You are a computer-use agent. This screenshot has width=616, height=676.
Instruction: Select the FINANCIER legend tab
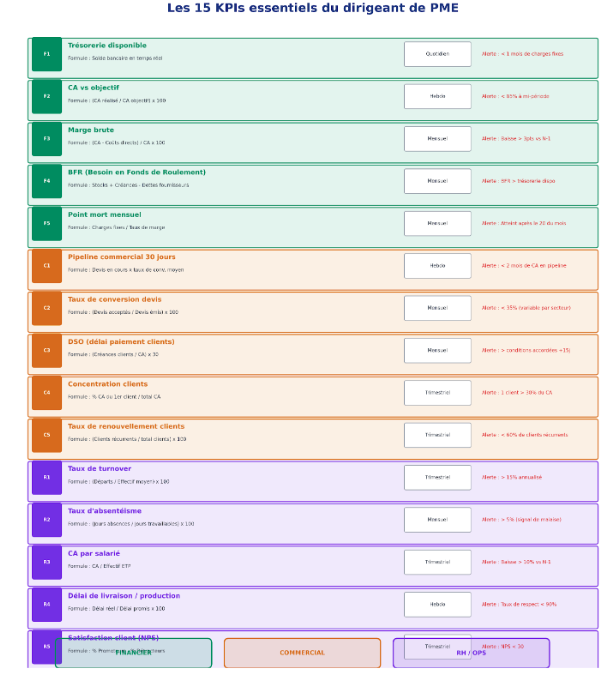[x=133, y=653]
